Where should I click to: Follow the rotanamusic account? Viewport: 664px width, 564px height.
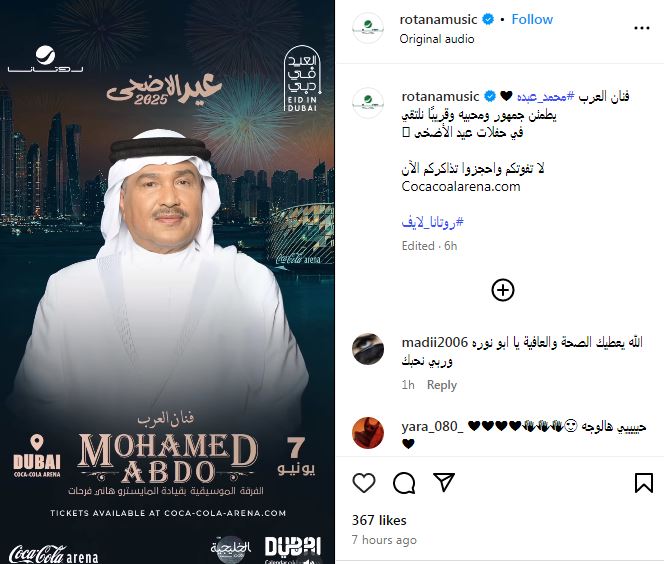[532, 19]
